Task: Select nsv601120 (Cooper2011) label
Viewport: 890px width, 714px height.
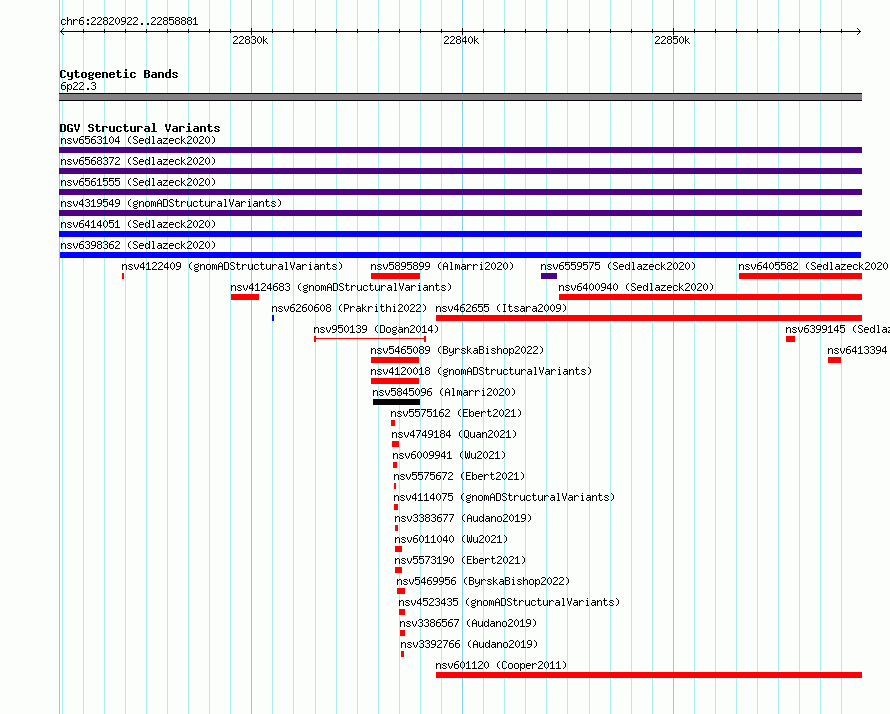Action: point(501,665)
